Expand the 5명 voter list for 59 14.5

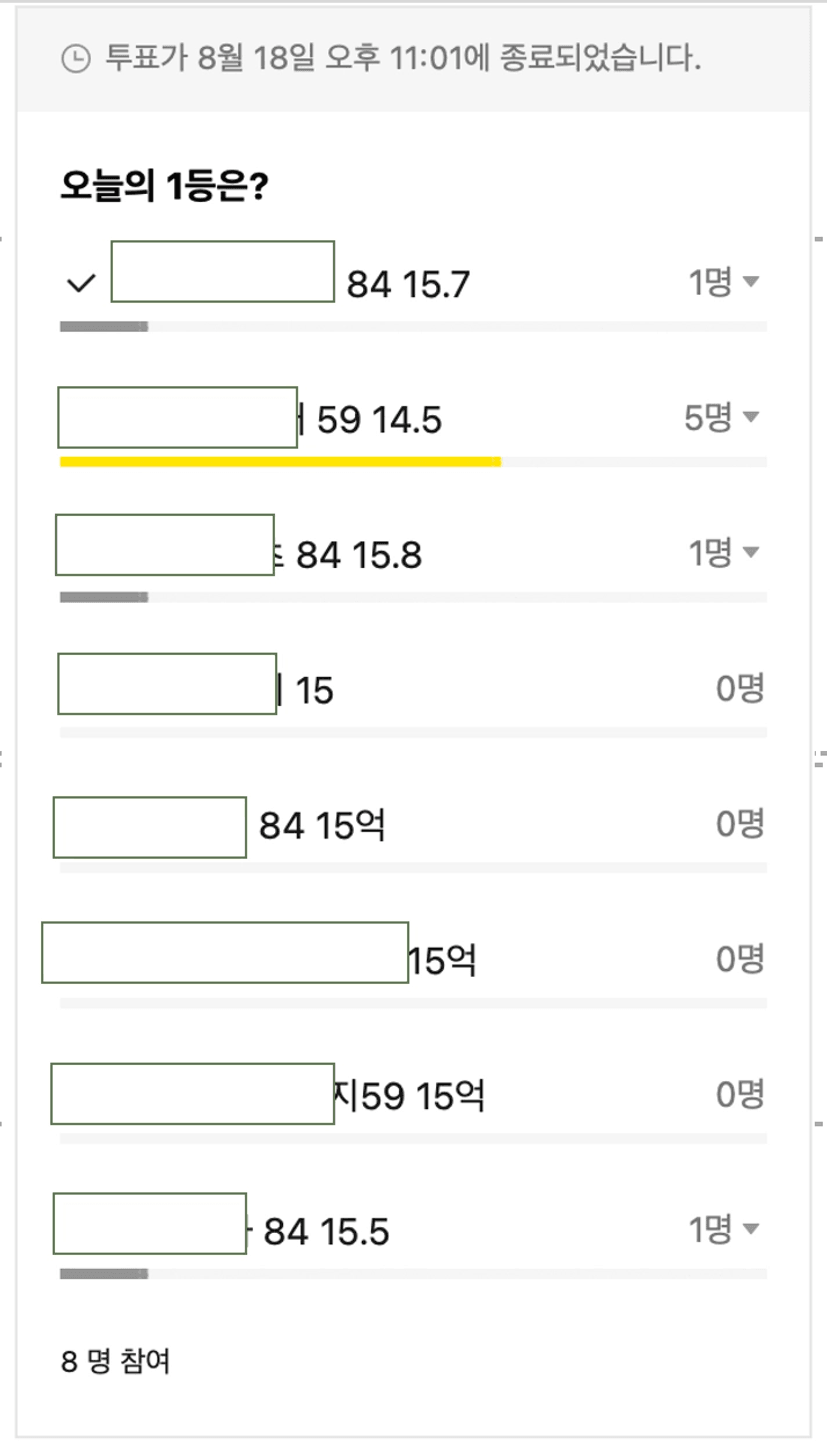pyautogui.click(x=724, y=417)
